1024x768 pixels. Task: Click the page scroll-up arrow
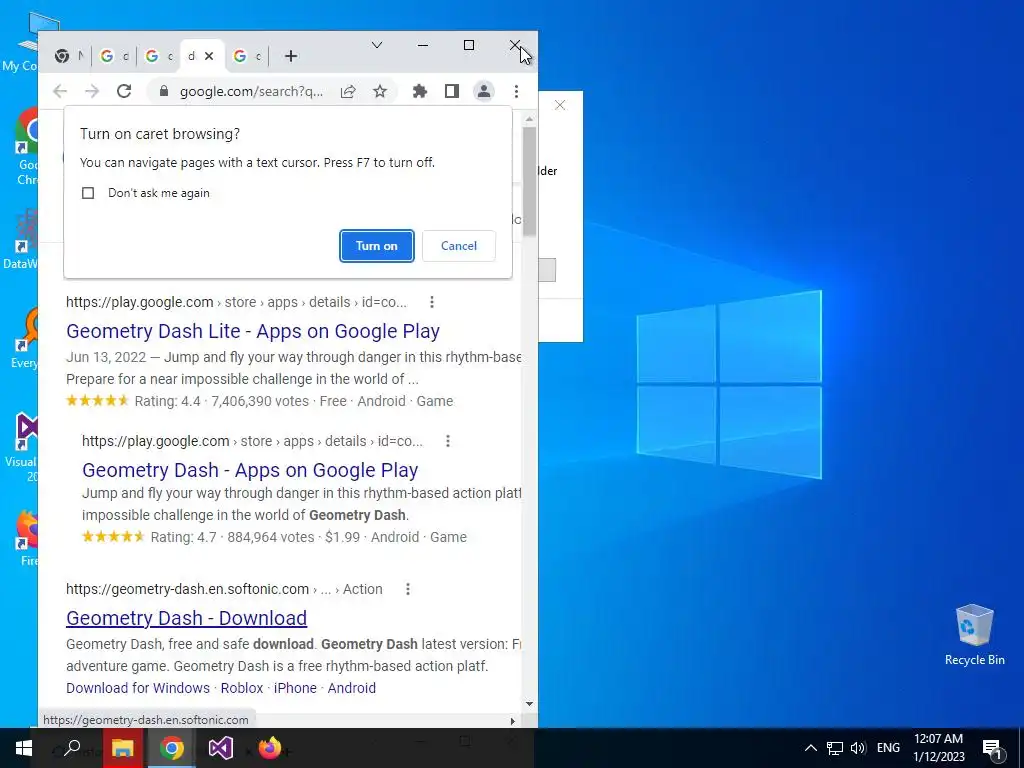pyautogui.click(x=529, y=120)
